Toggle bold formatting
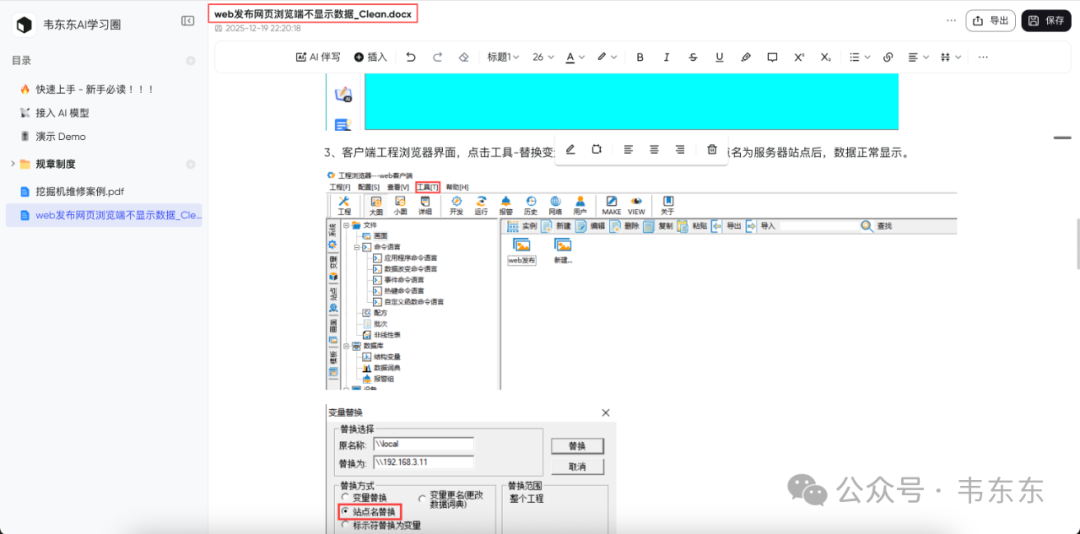 point(640,57)
